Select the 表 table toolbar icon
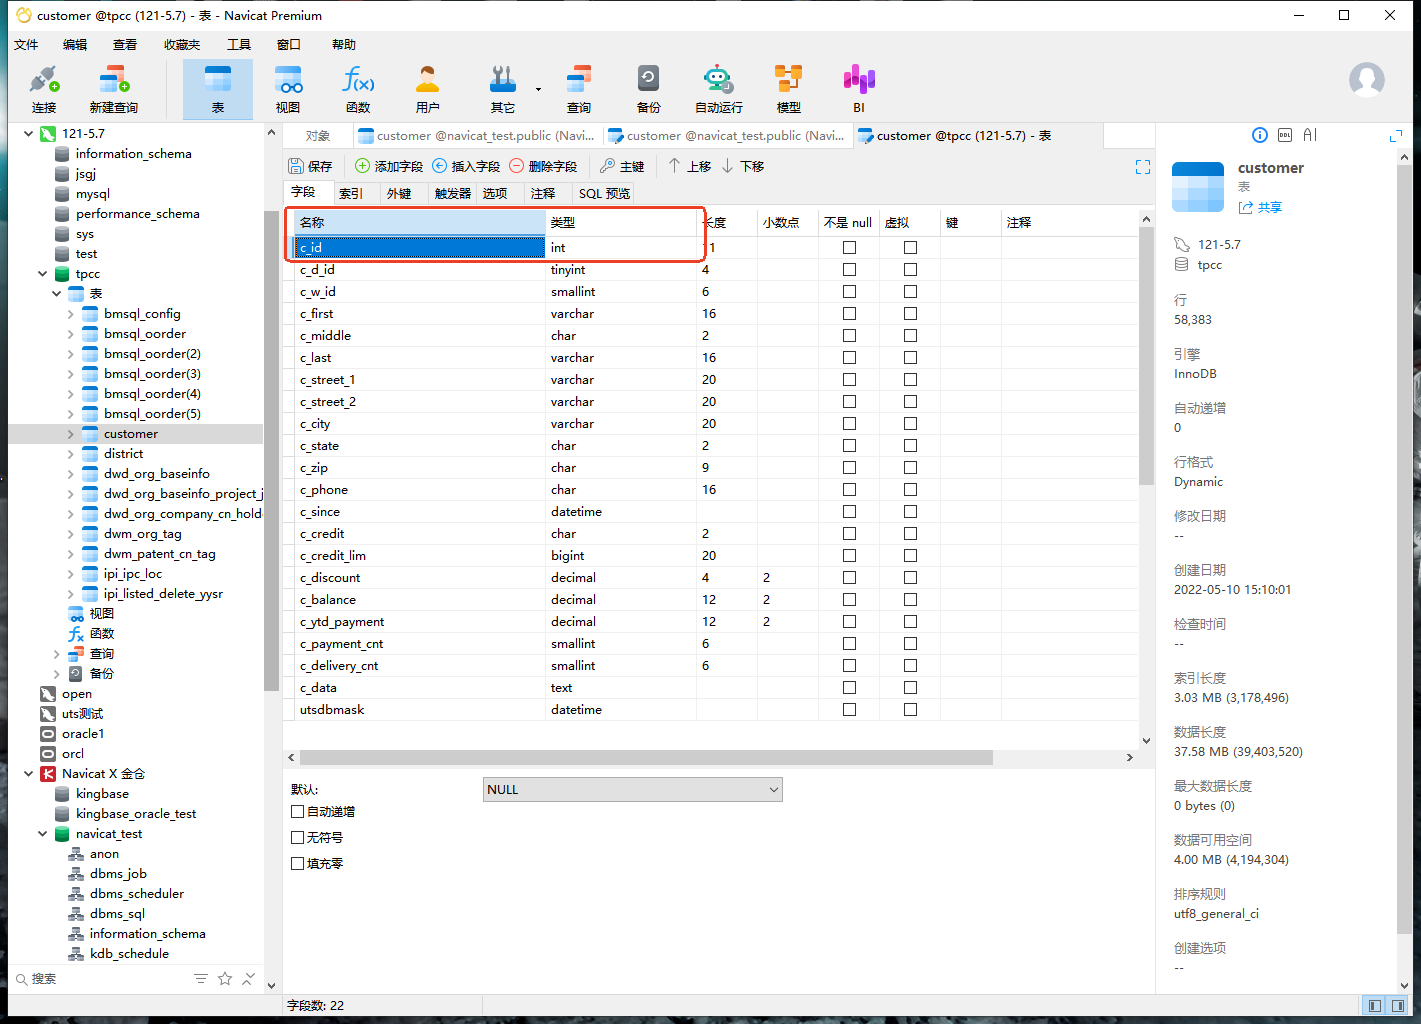This screenshot has width=1421, height=1024. click(218, 89)
